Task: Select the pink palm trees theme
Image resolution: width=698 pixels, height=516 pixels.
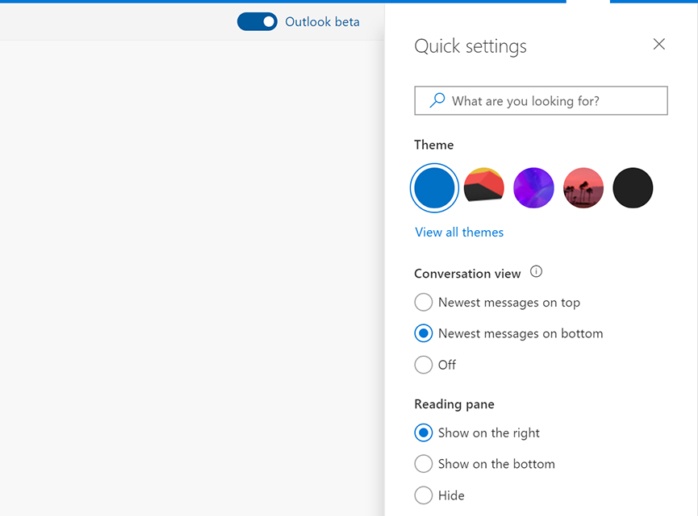Action: (583, 188)
